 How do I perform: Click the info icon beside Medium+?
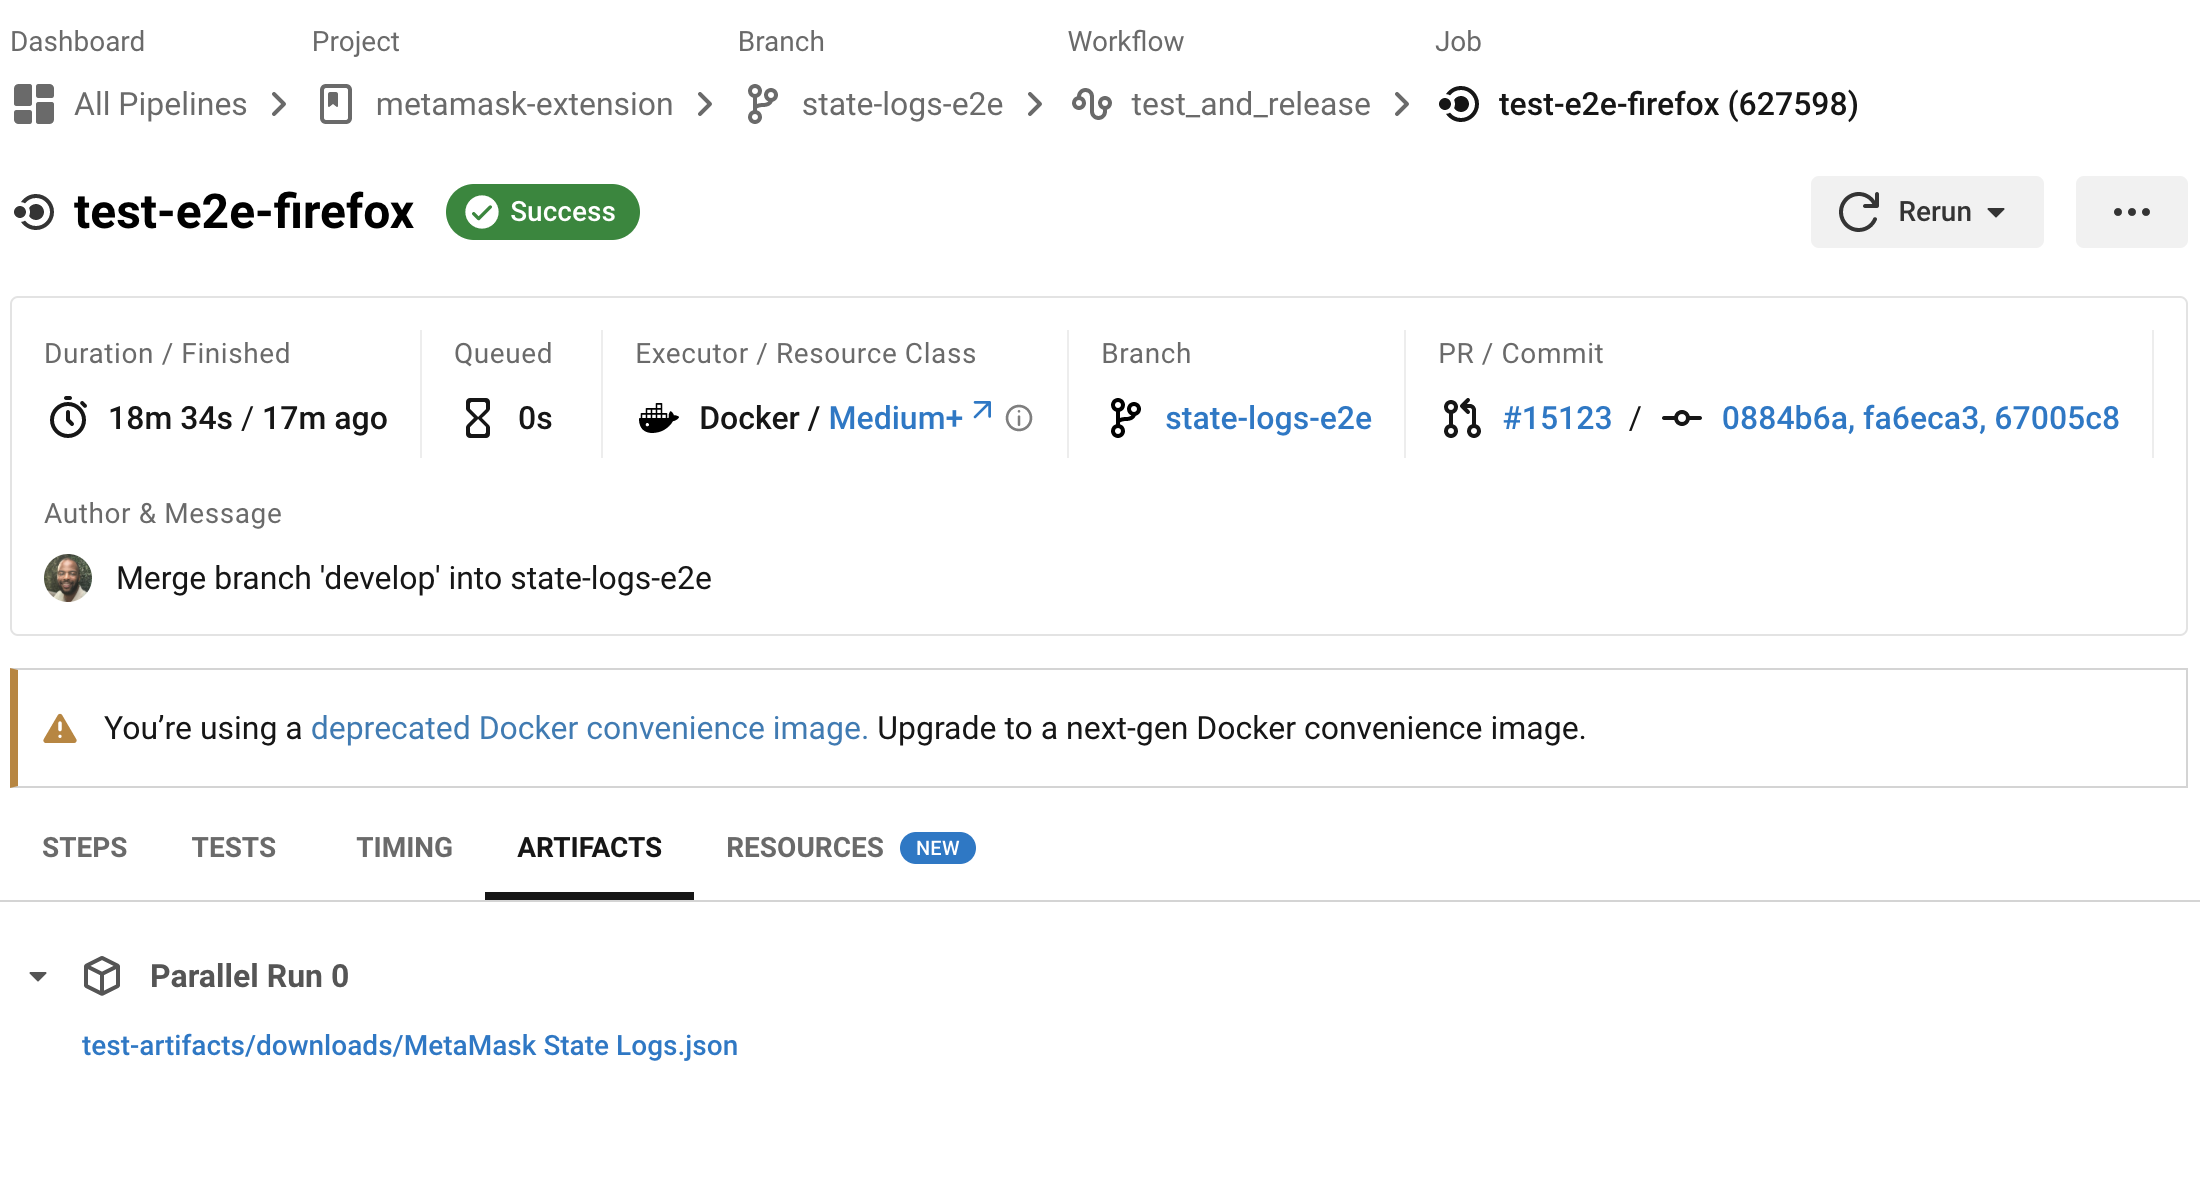tap(1019, 418)
